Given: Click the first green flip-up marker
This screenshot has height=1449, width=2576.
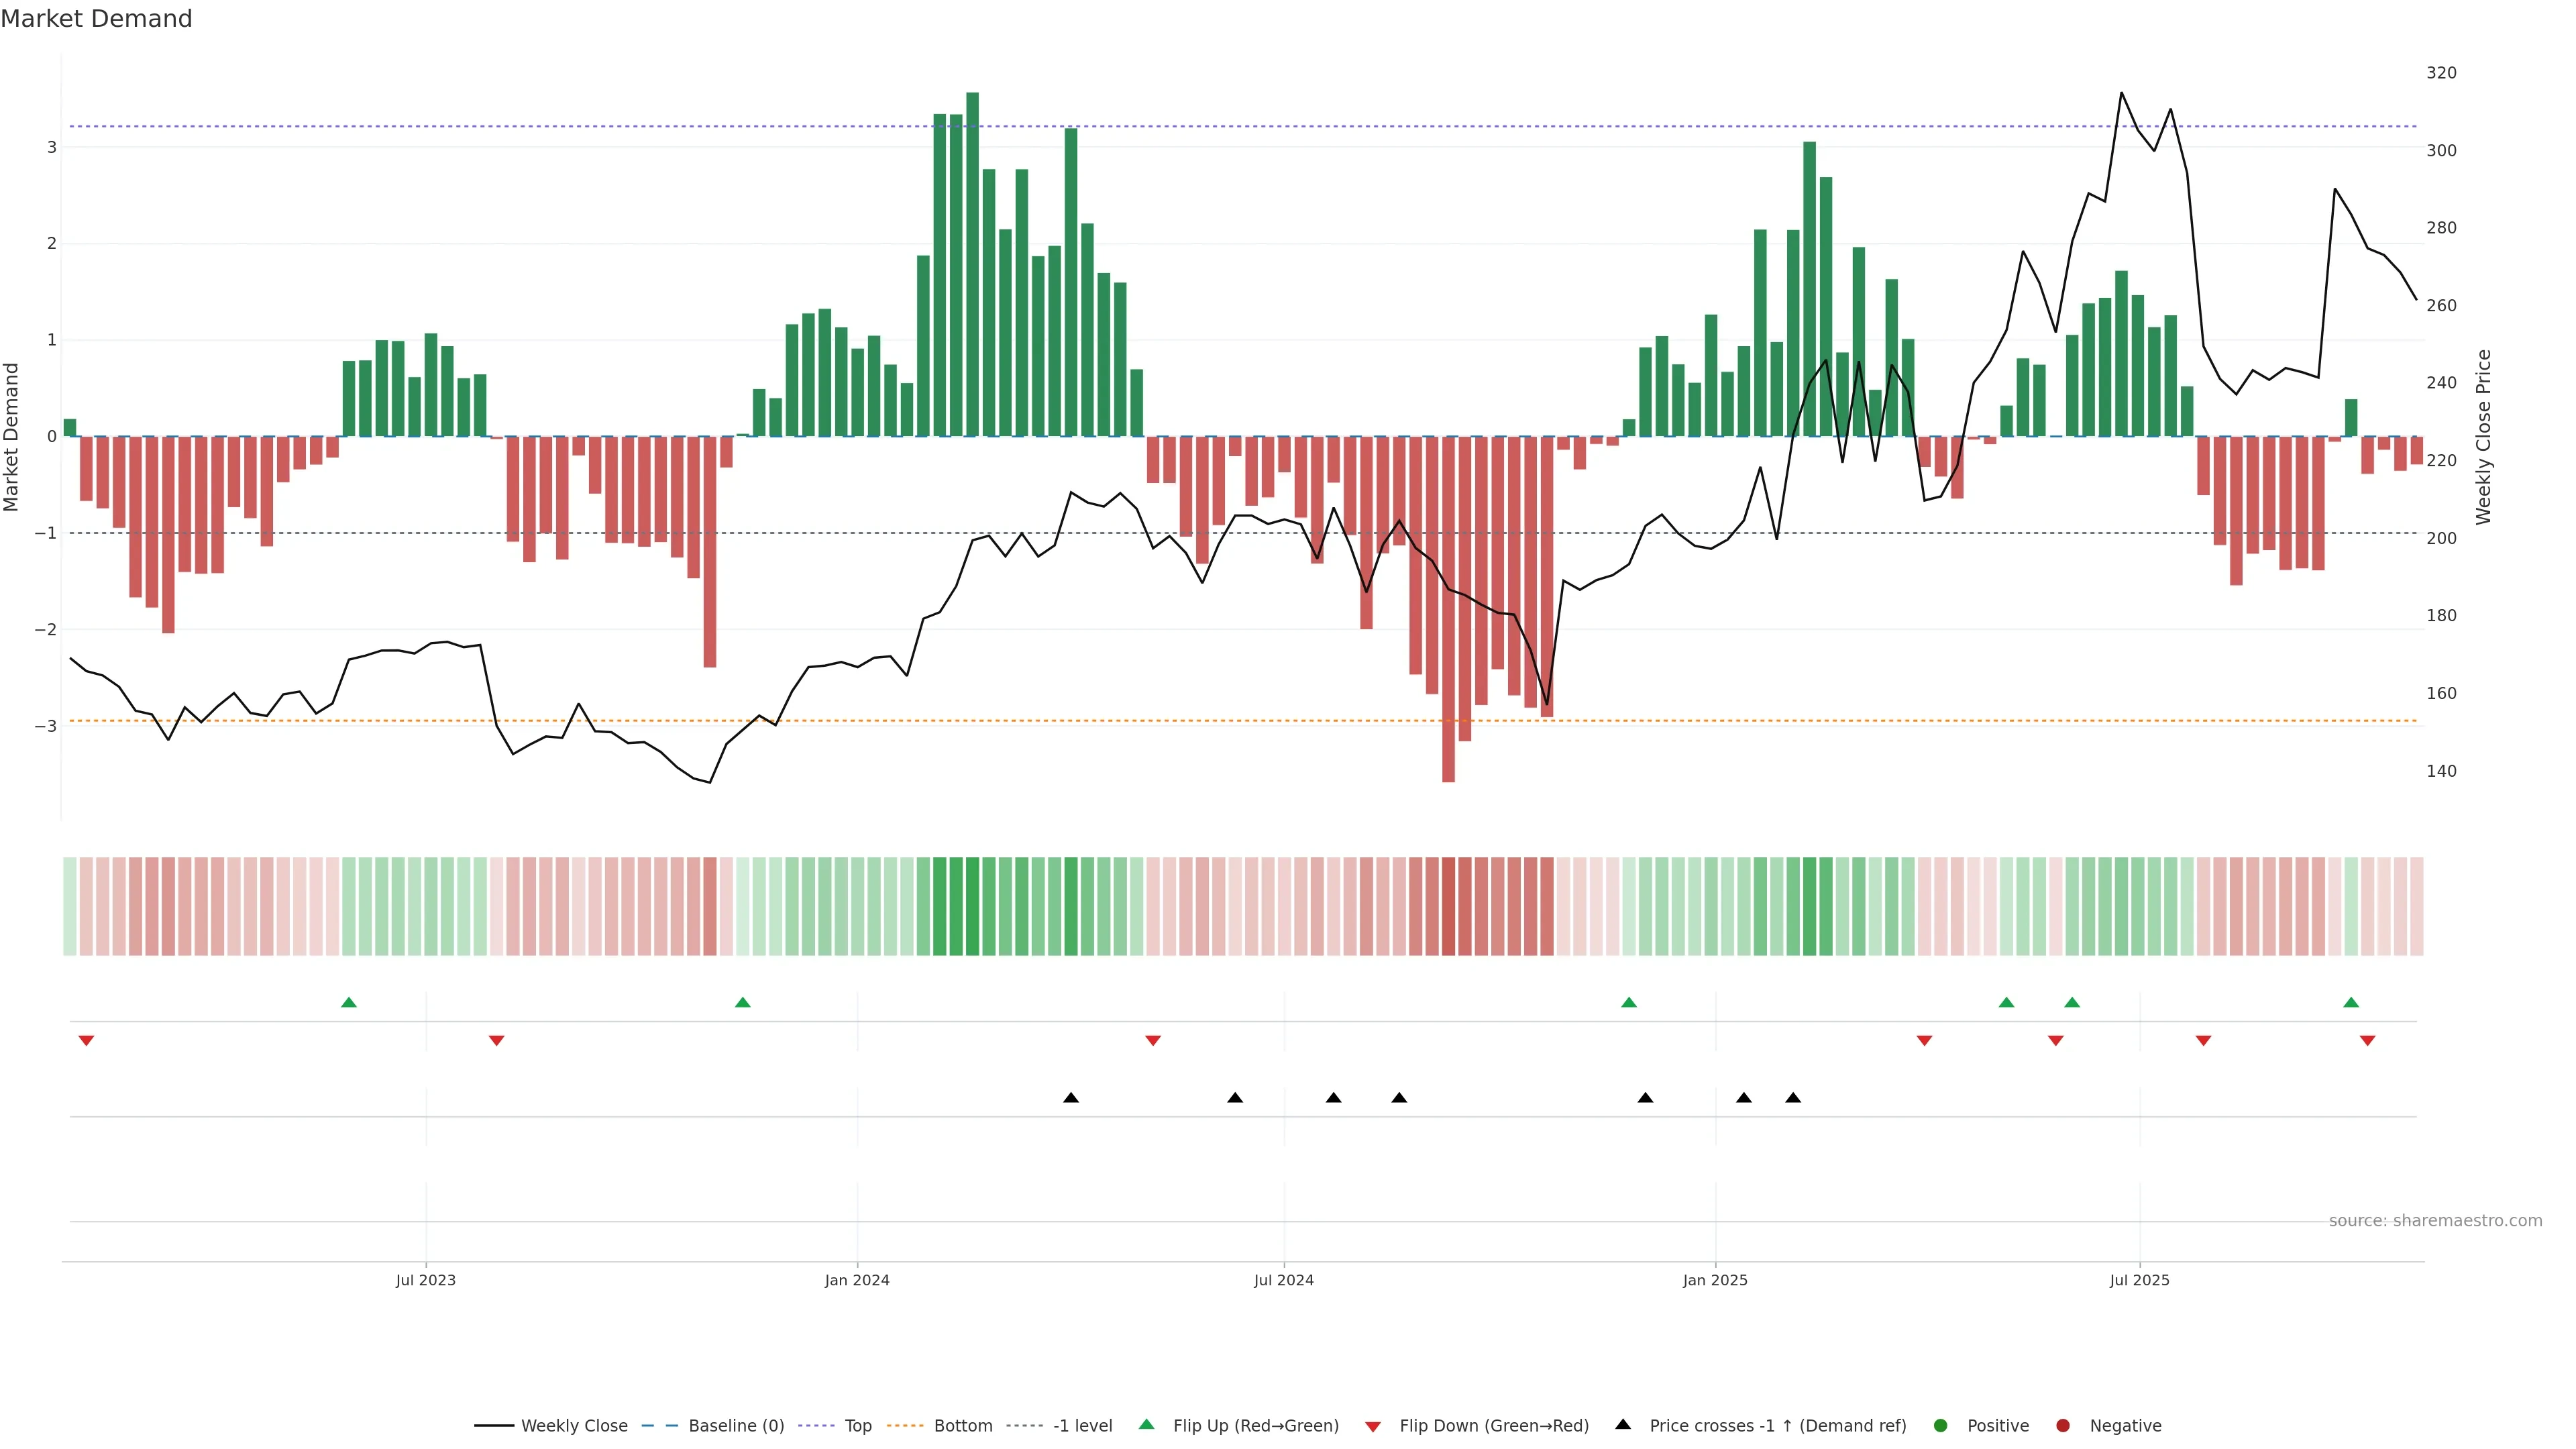Looking at the screenshot, I should point(349,1002).
